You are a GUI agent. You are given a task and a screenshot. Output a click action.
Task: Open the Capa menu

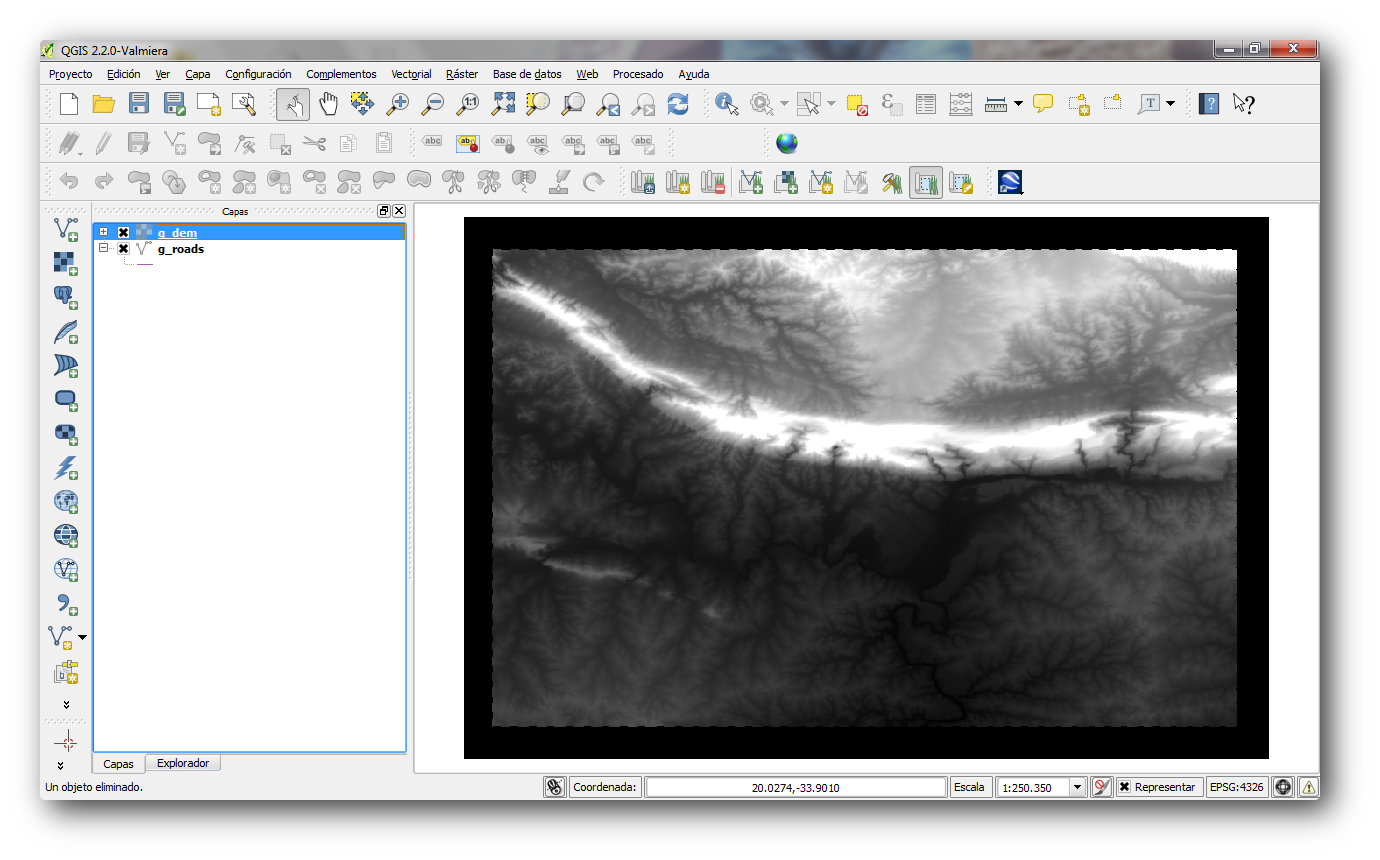coord(198,74)
